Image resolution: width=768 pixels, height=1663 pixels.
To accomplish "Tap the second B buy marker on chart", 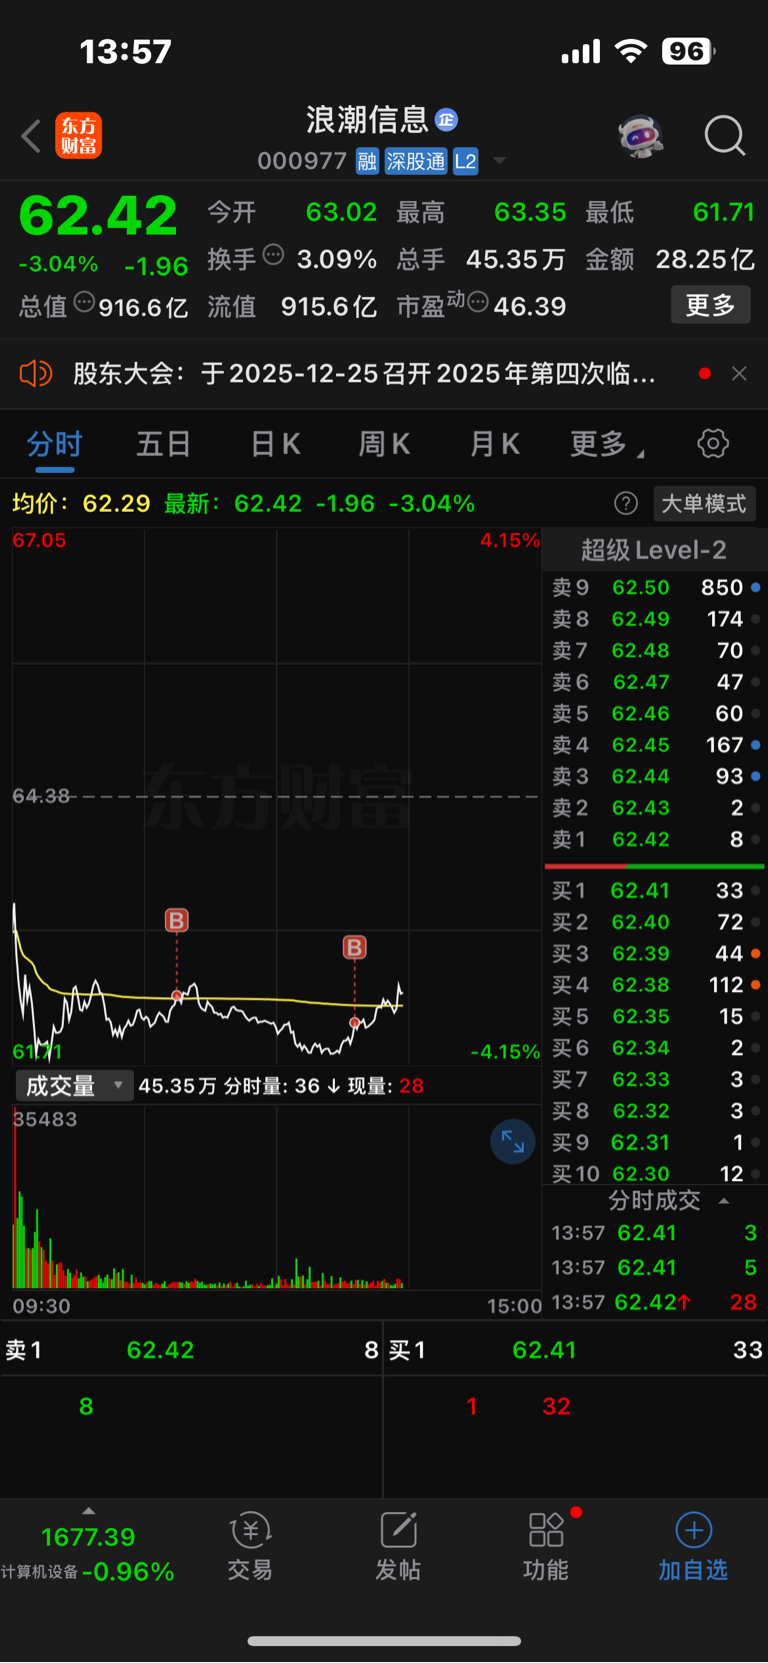I will coord(354,947).
